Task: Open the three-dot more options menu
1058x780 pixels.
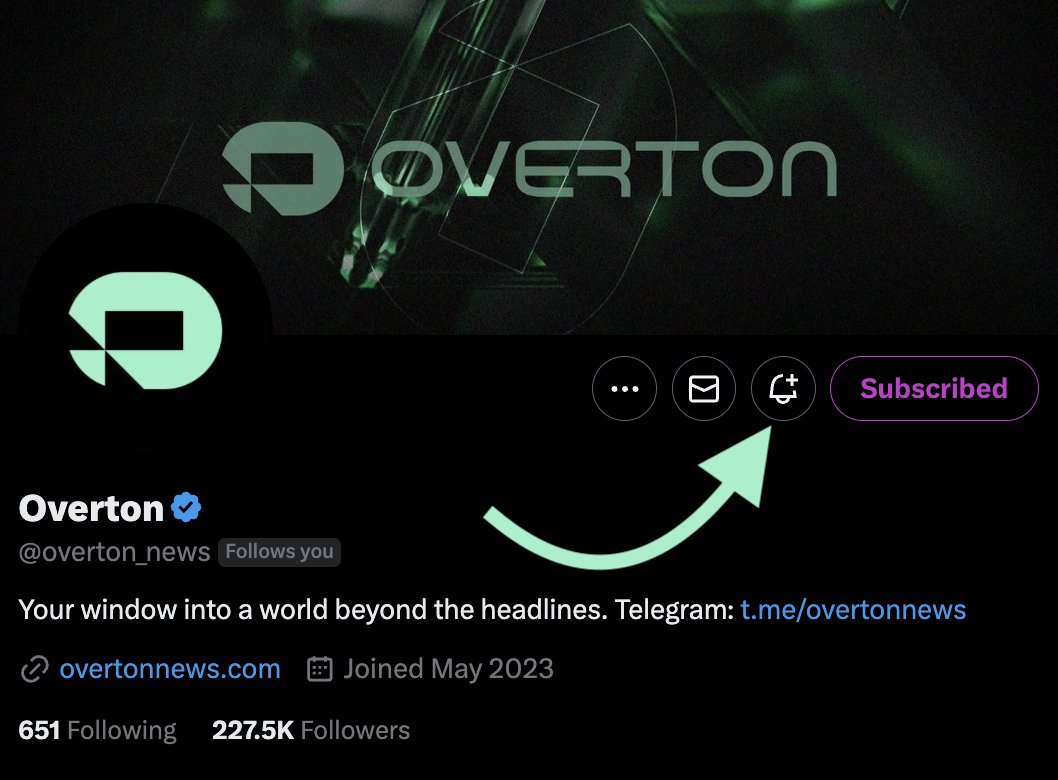Action: (624, 389)
